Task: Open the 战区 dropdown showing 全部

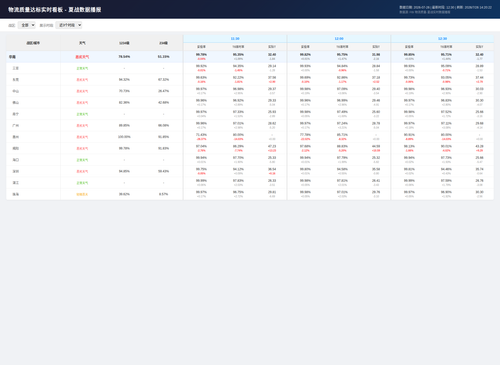Action: click(x=27, y=25)
